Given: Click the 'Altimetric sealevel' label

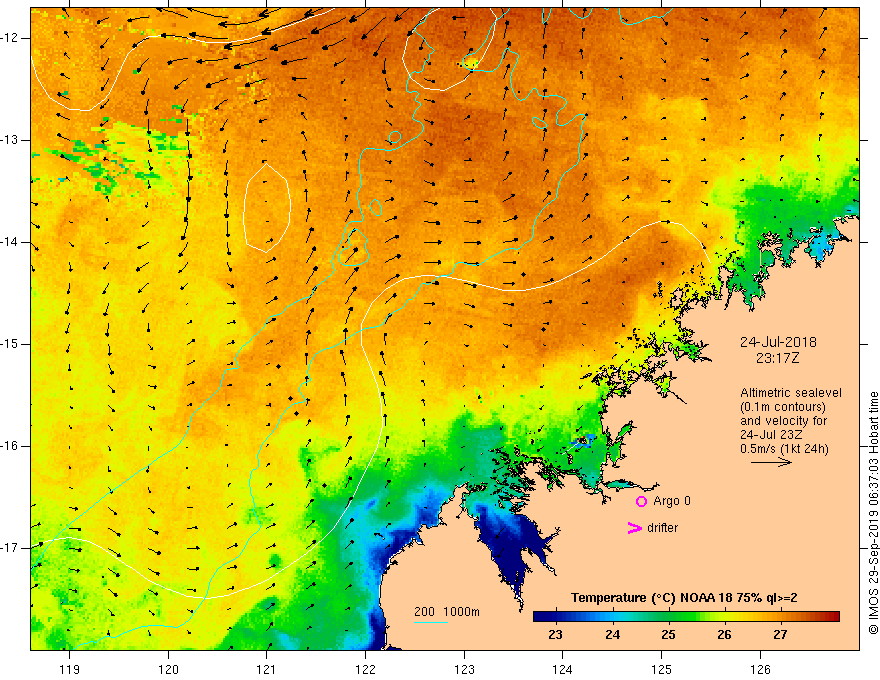Looking at the screenshot, I should [791, 393].
